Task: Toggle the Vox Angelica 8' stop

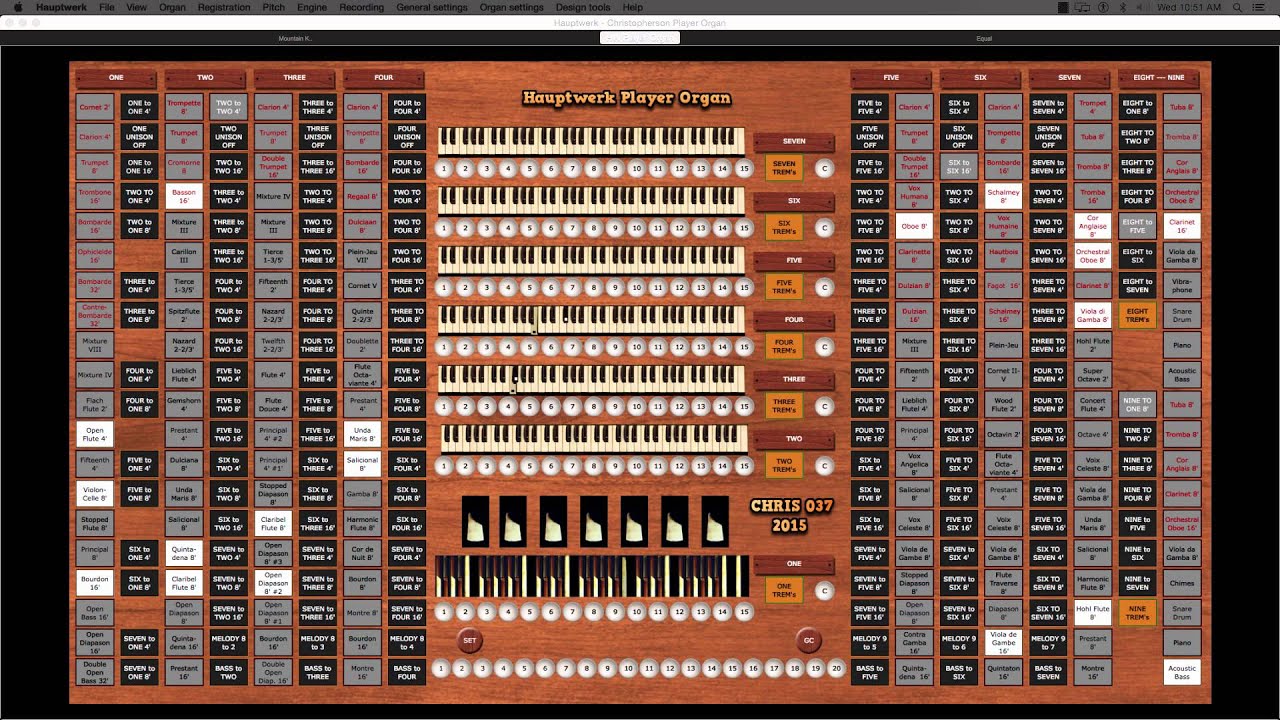Action: point(914,463)
